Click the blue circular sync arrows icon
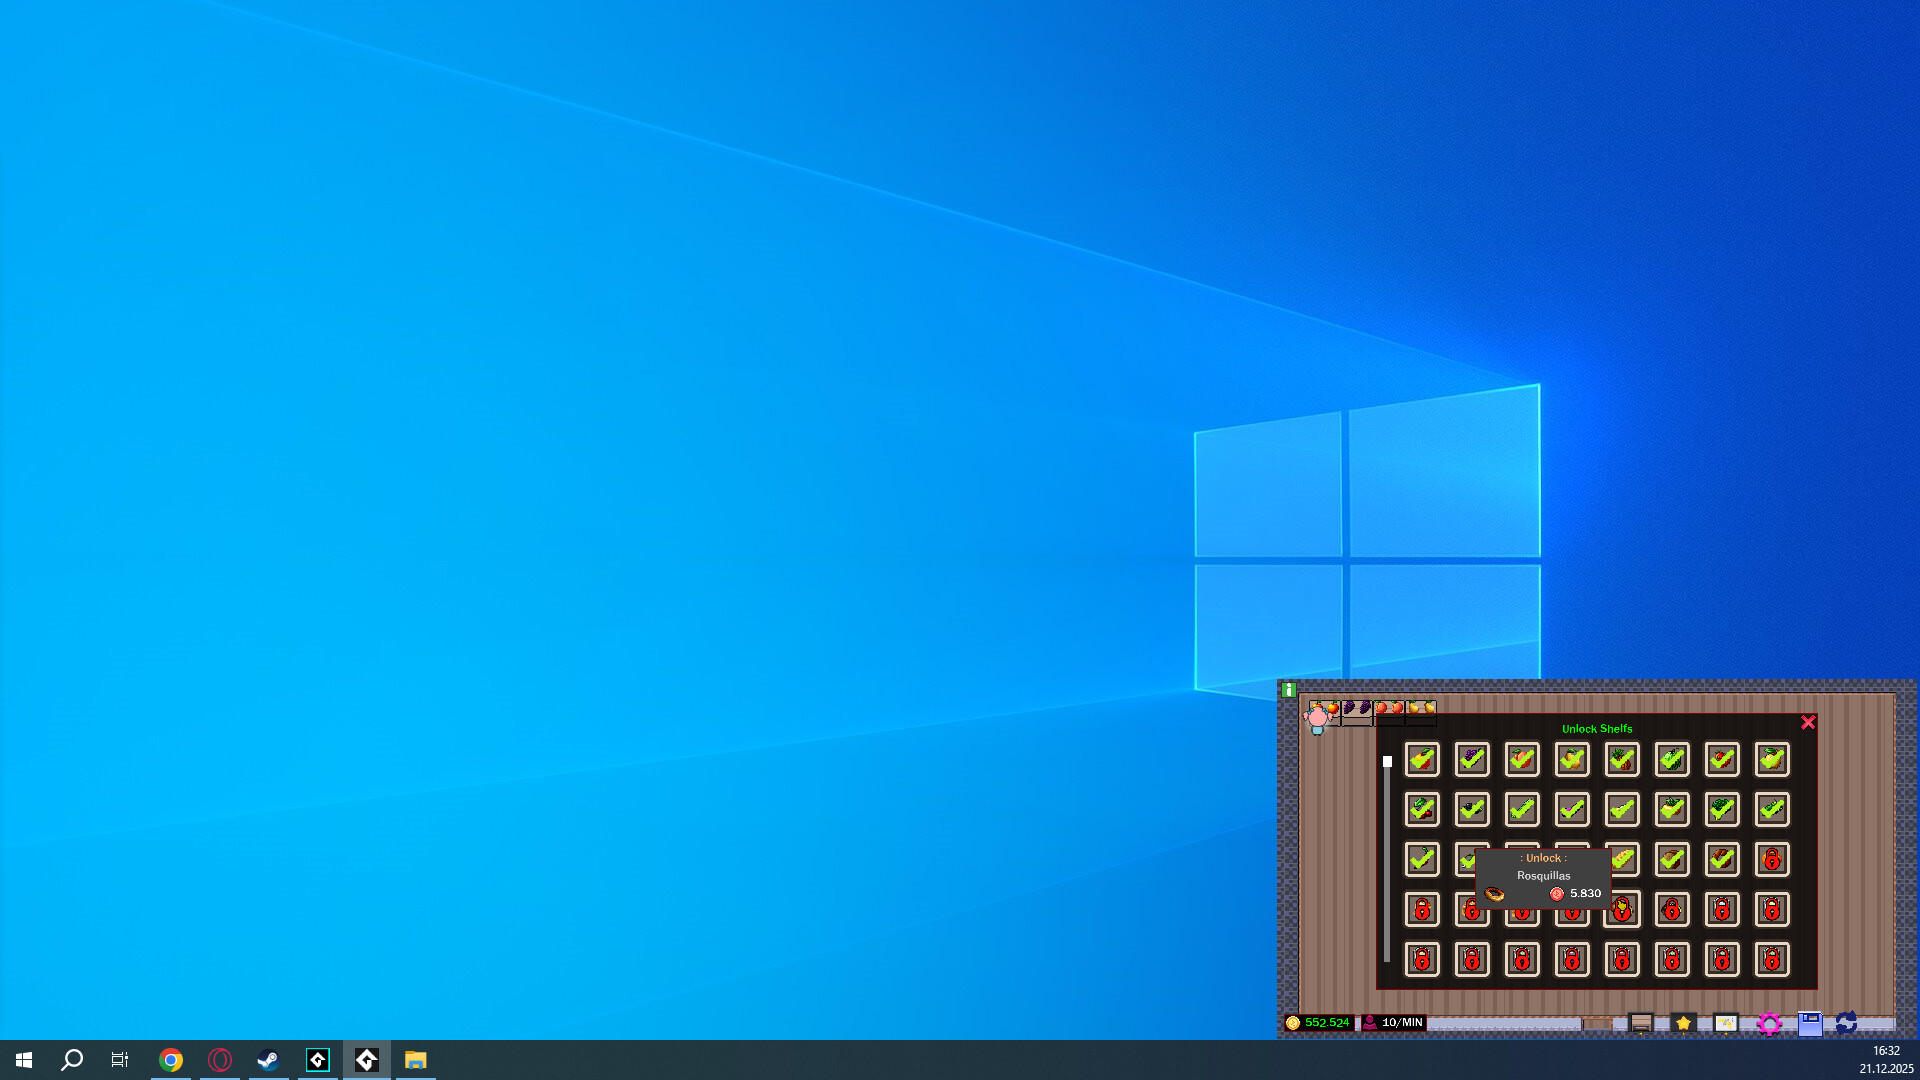 coord(1846,1024)
